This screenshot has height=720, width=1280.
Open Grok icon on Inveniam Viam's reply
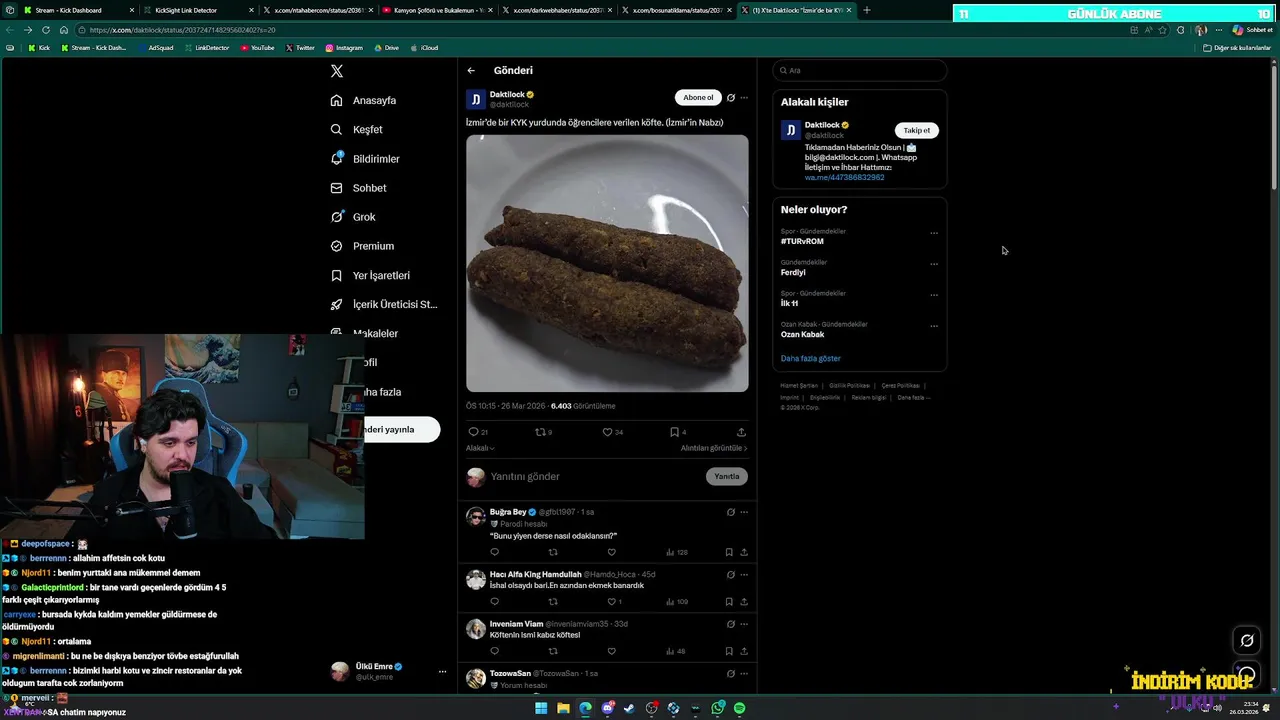[731, 624]
